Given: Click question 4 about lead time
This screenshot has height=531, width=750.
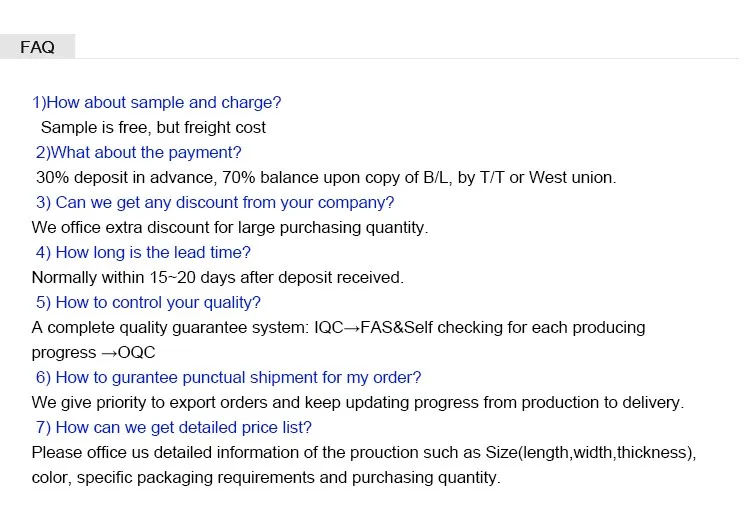Looking at the screenshot, I should coord(143,252).
